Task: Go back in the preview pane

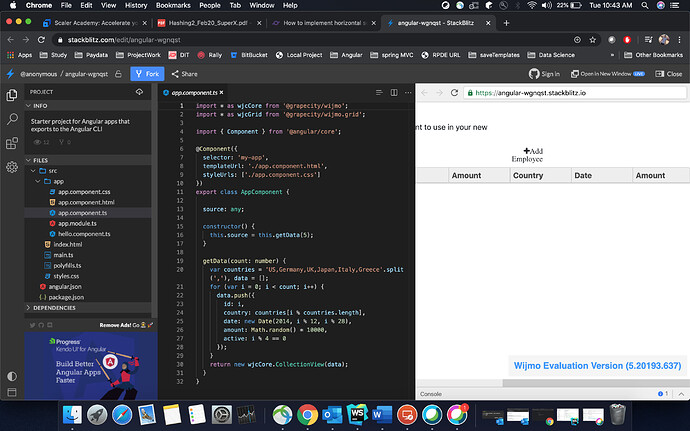Action: (424, 92)
